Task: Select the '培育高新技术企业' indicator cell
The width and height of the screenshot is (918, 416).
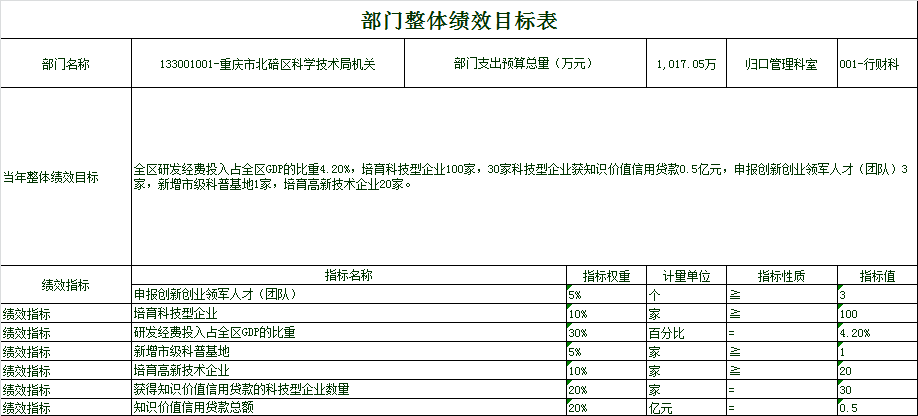Action: (349, 370)
